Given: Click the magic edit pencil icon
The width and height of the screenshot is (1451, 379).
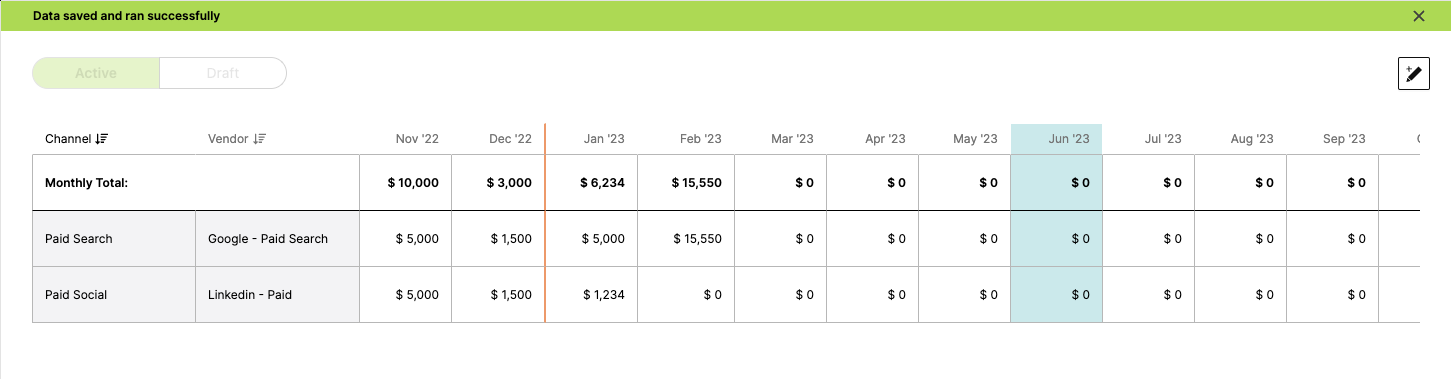Looking at the screenshot, I should tap(1413, 73).
